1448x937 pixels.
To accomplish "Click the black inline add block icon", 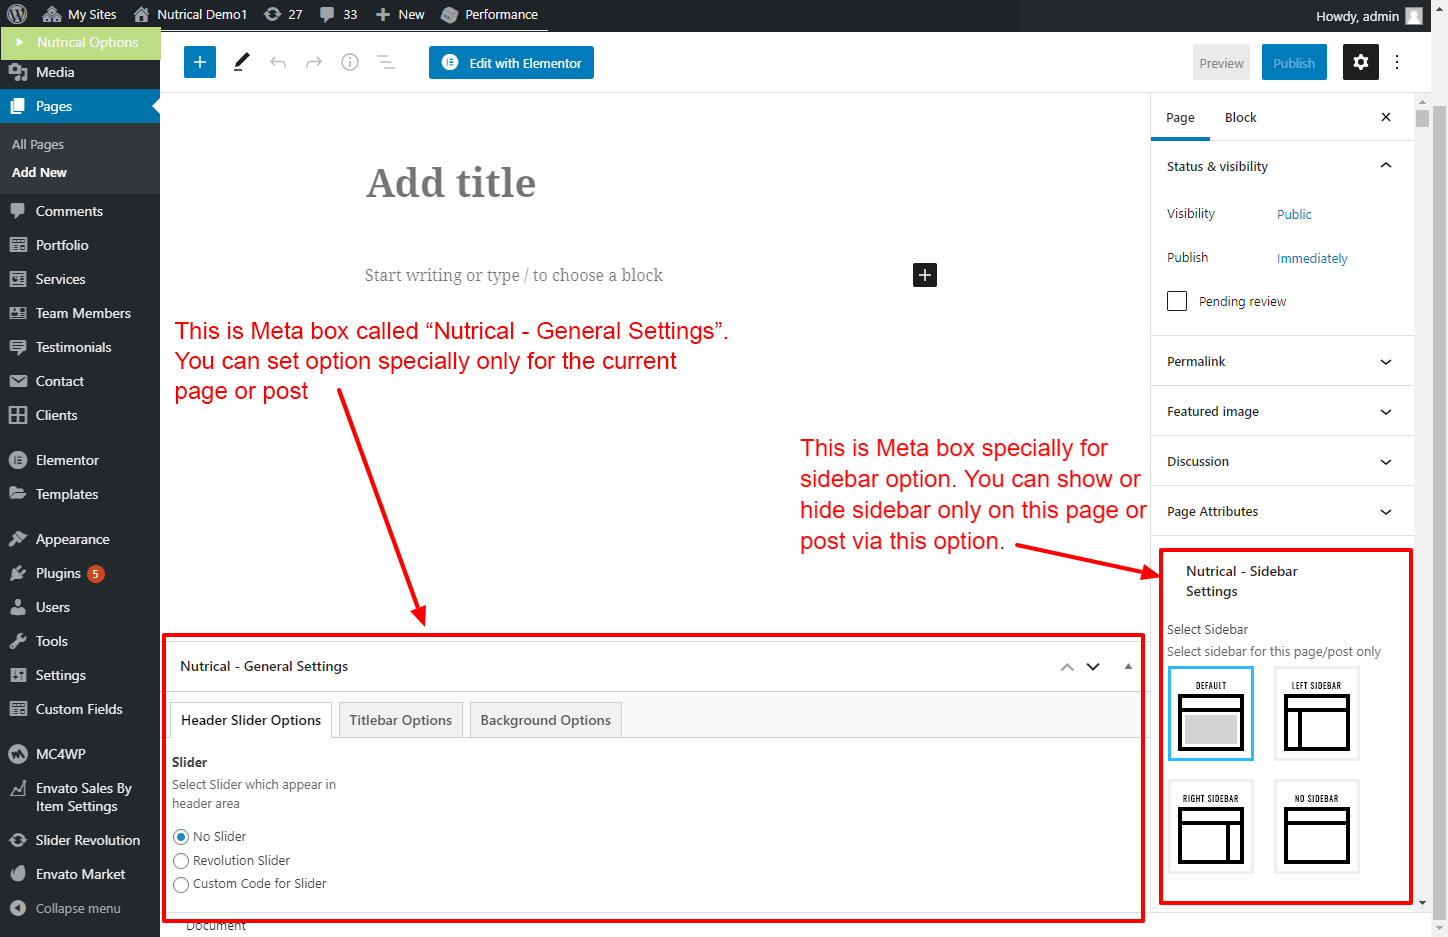I will (x=925, y=275).
